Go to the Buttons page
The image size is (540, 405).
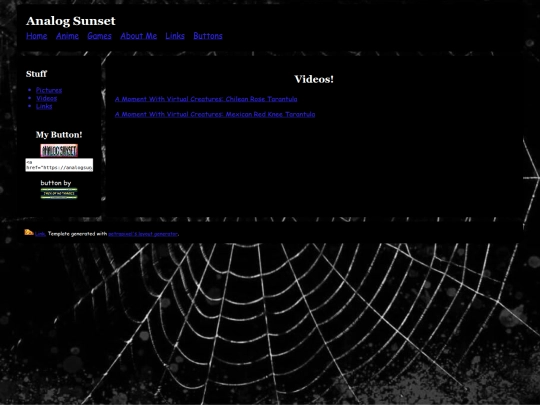(208, 36)
